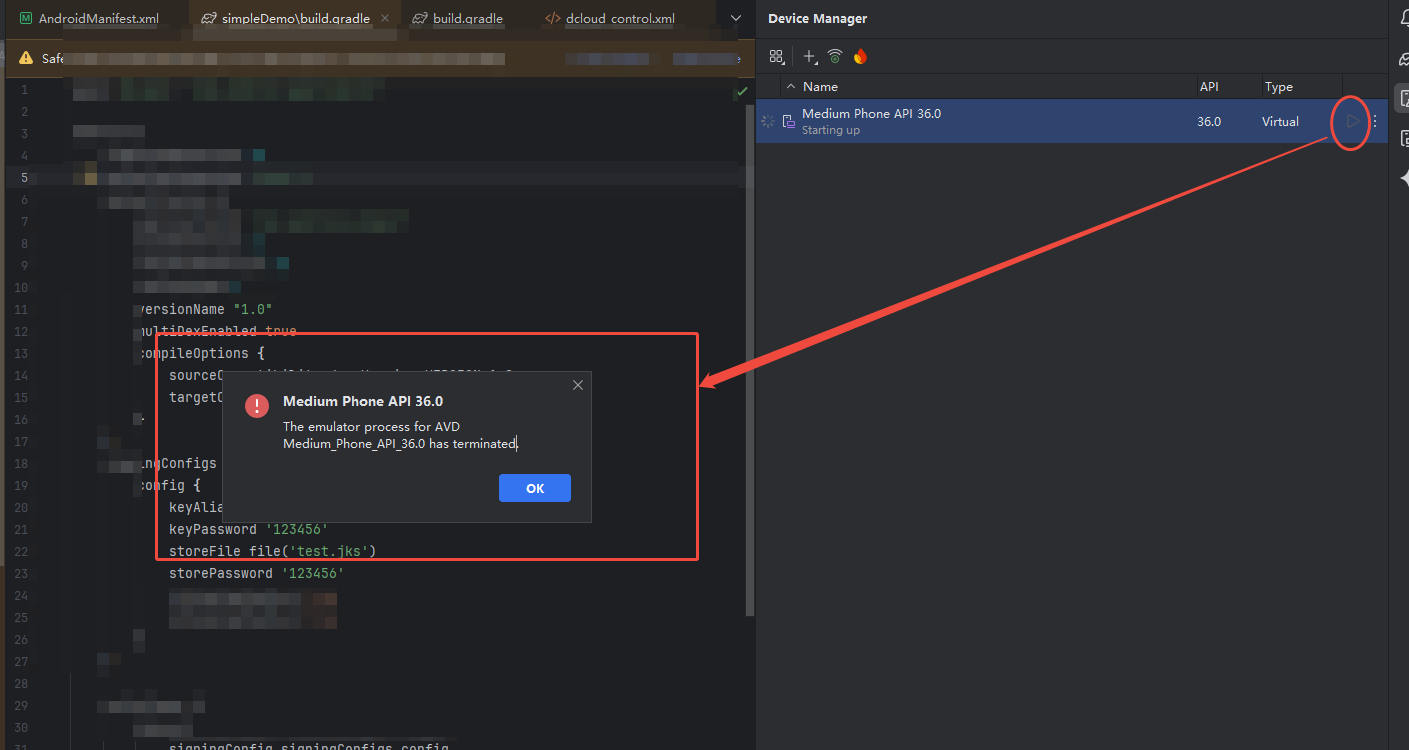
Task: Expand the hidden editor tabs chevron
Action: (x=736, y=19)
